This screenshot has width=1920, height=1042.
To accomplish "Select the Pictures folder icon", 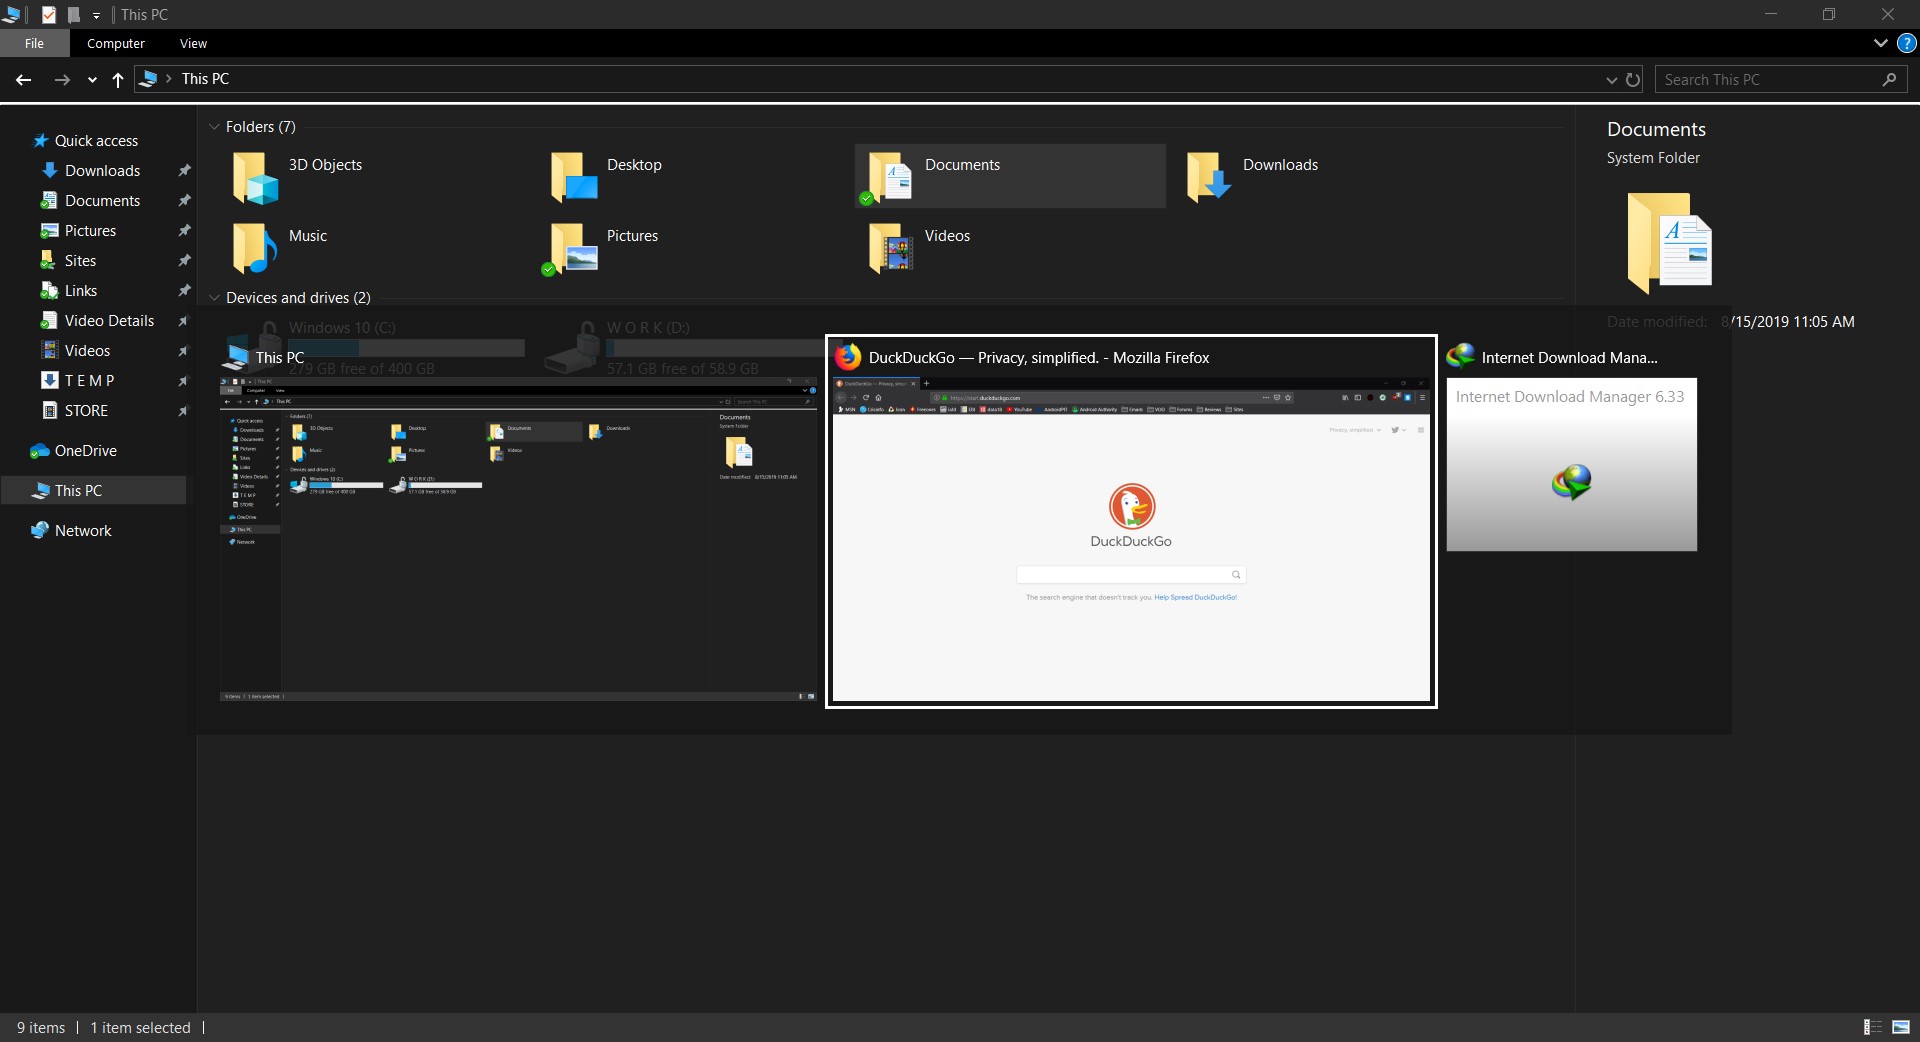I will click(570, 248).
